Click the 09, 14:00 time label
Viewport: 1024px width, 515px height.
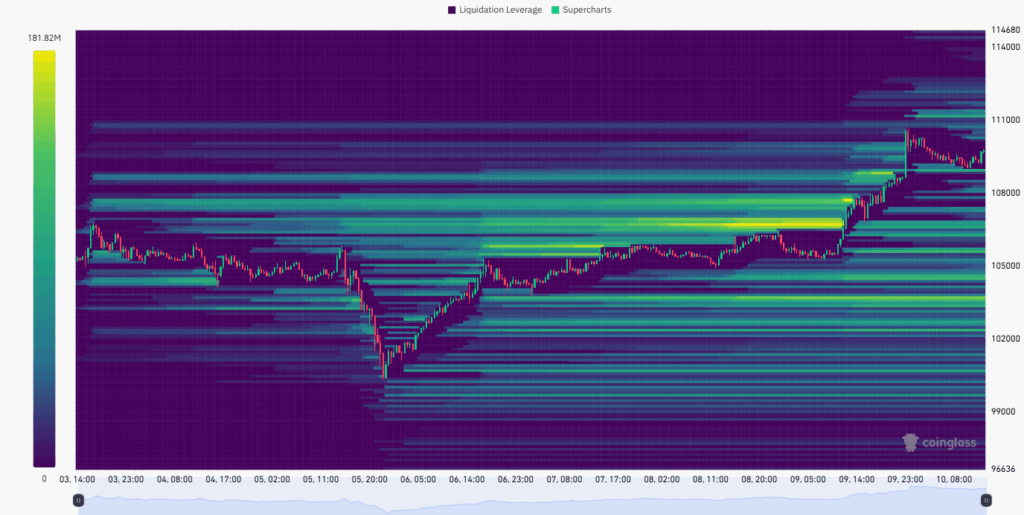857,479
